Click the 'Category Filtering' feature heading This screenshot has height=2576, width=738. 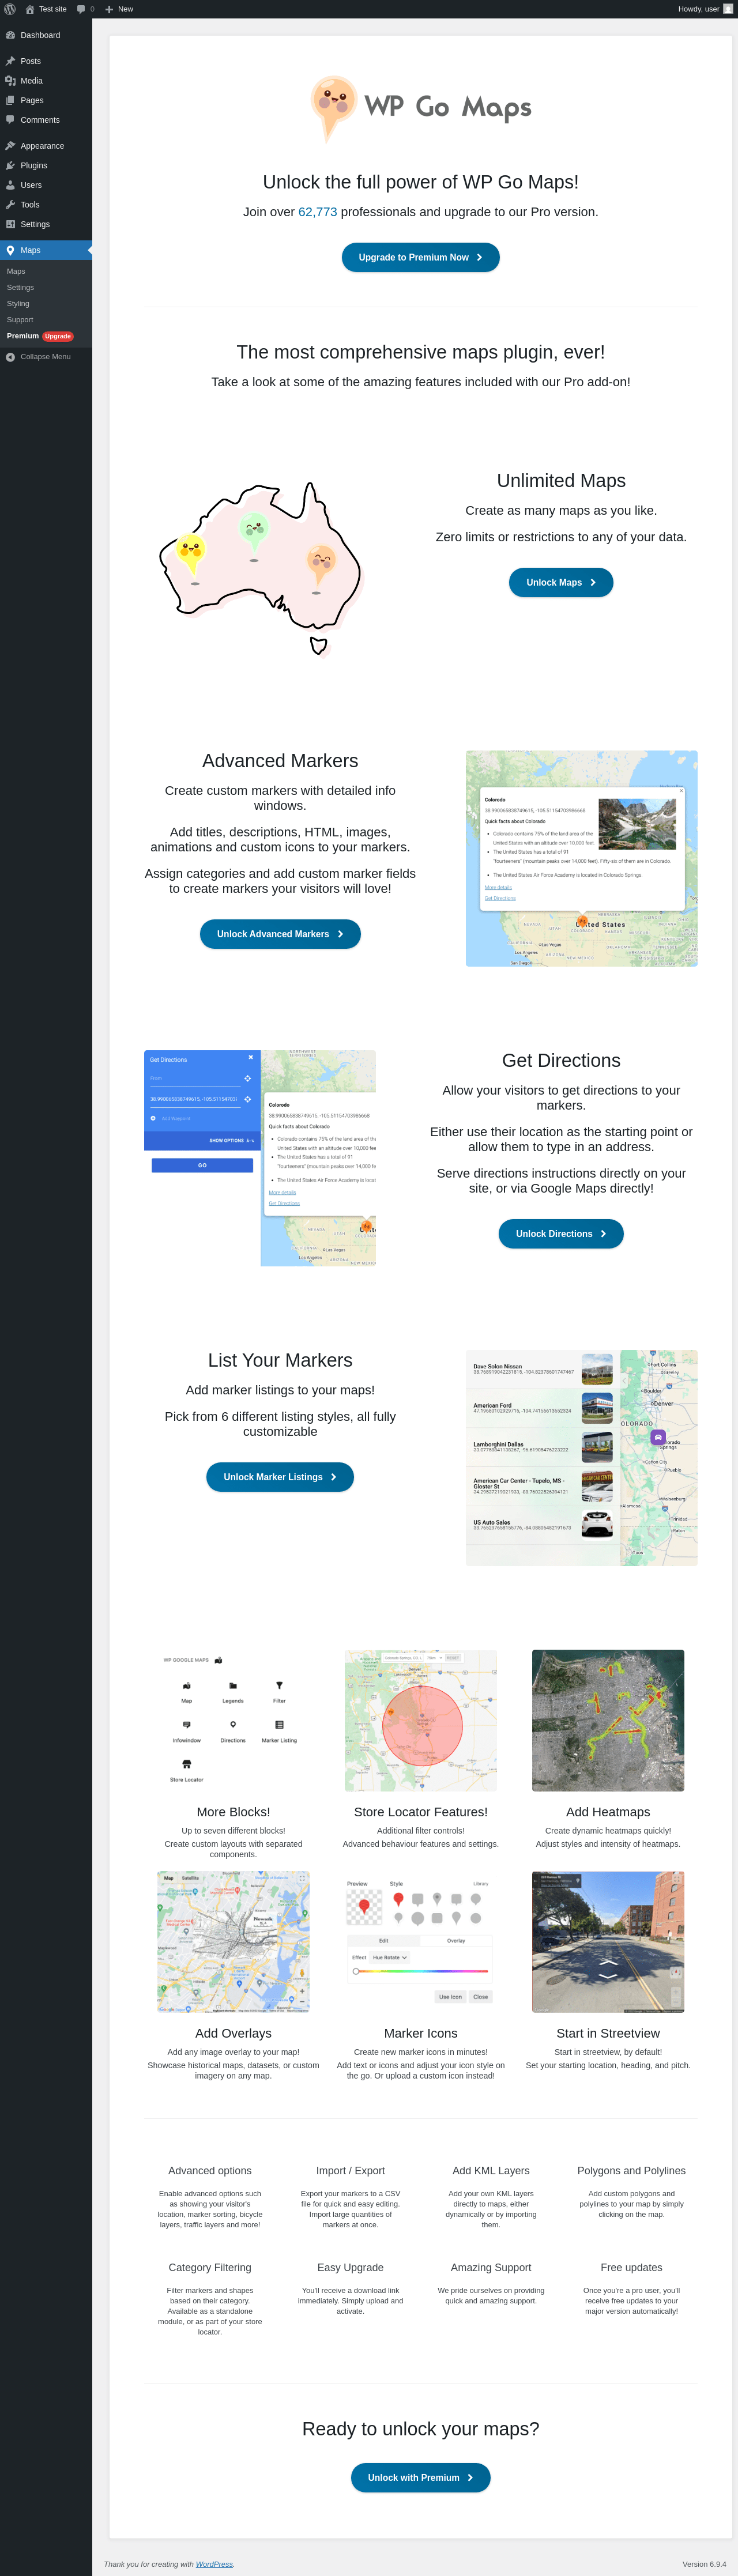[x=210, y=2268]
